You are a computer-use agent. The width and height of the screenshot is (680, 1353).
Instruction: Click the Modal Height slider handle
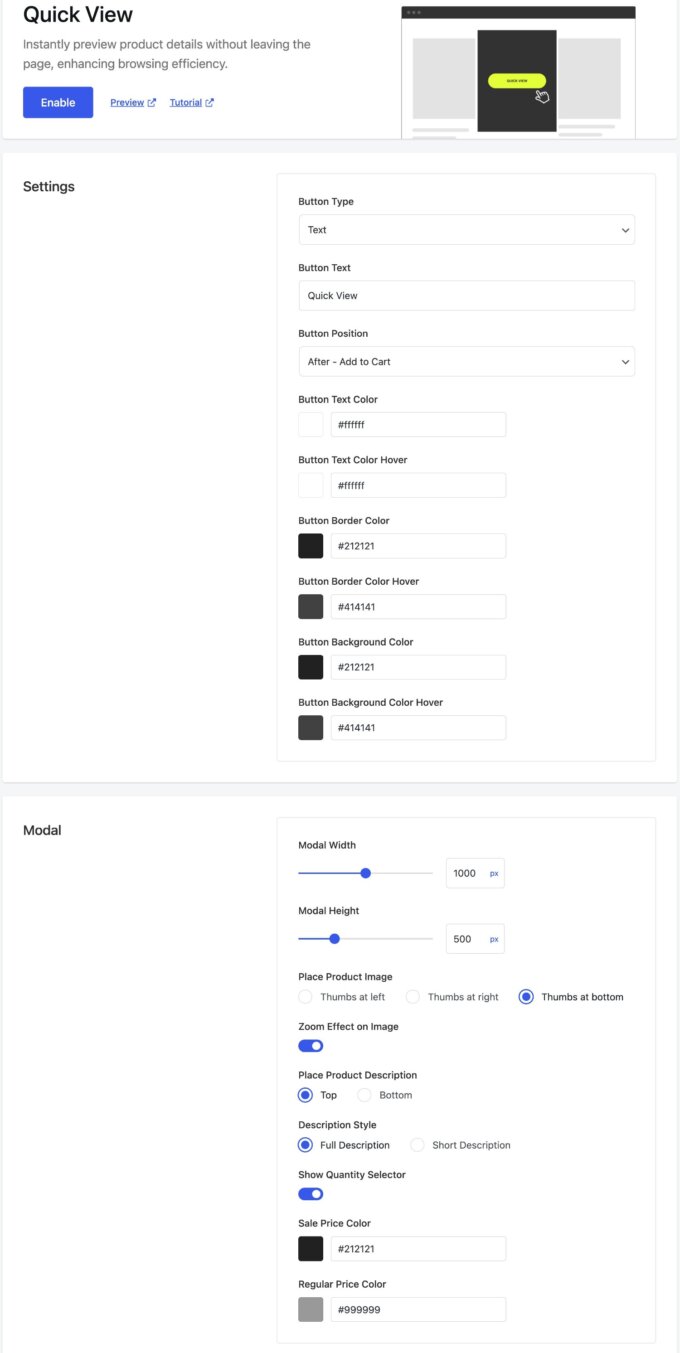pyautogui.click(x=335, y=939)
